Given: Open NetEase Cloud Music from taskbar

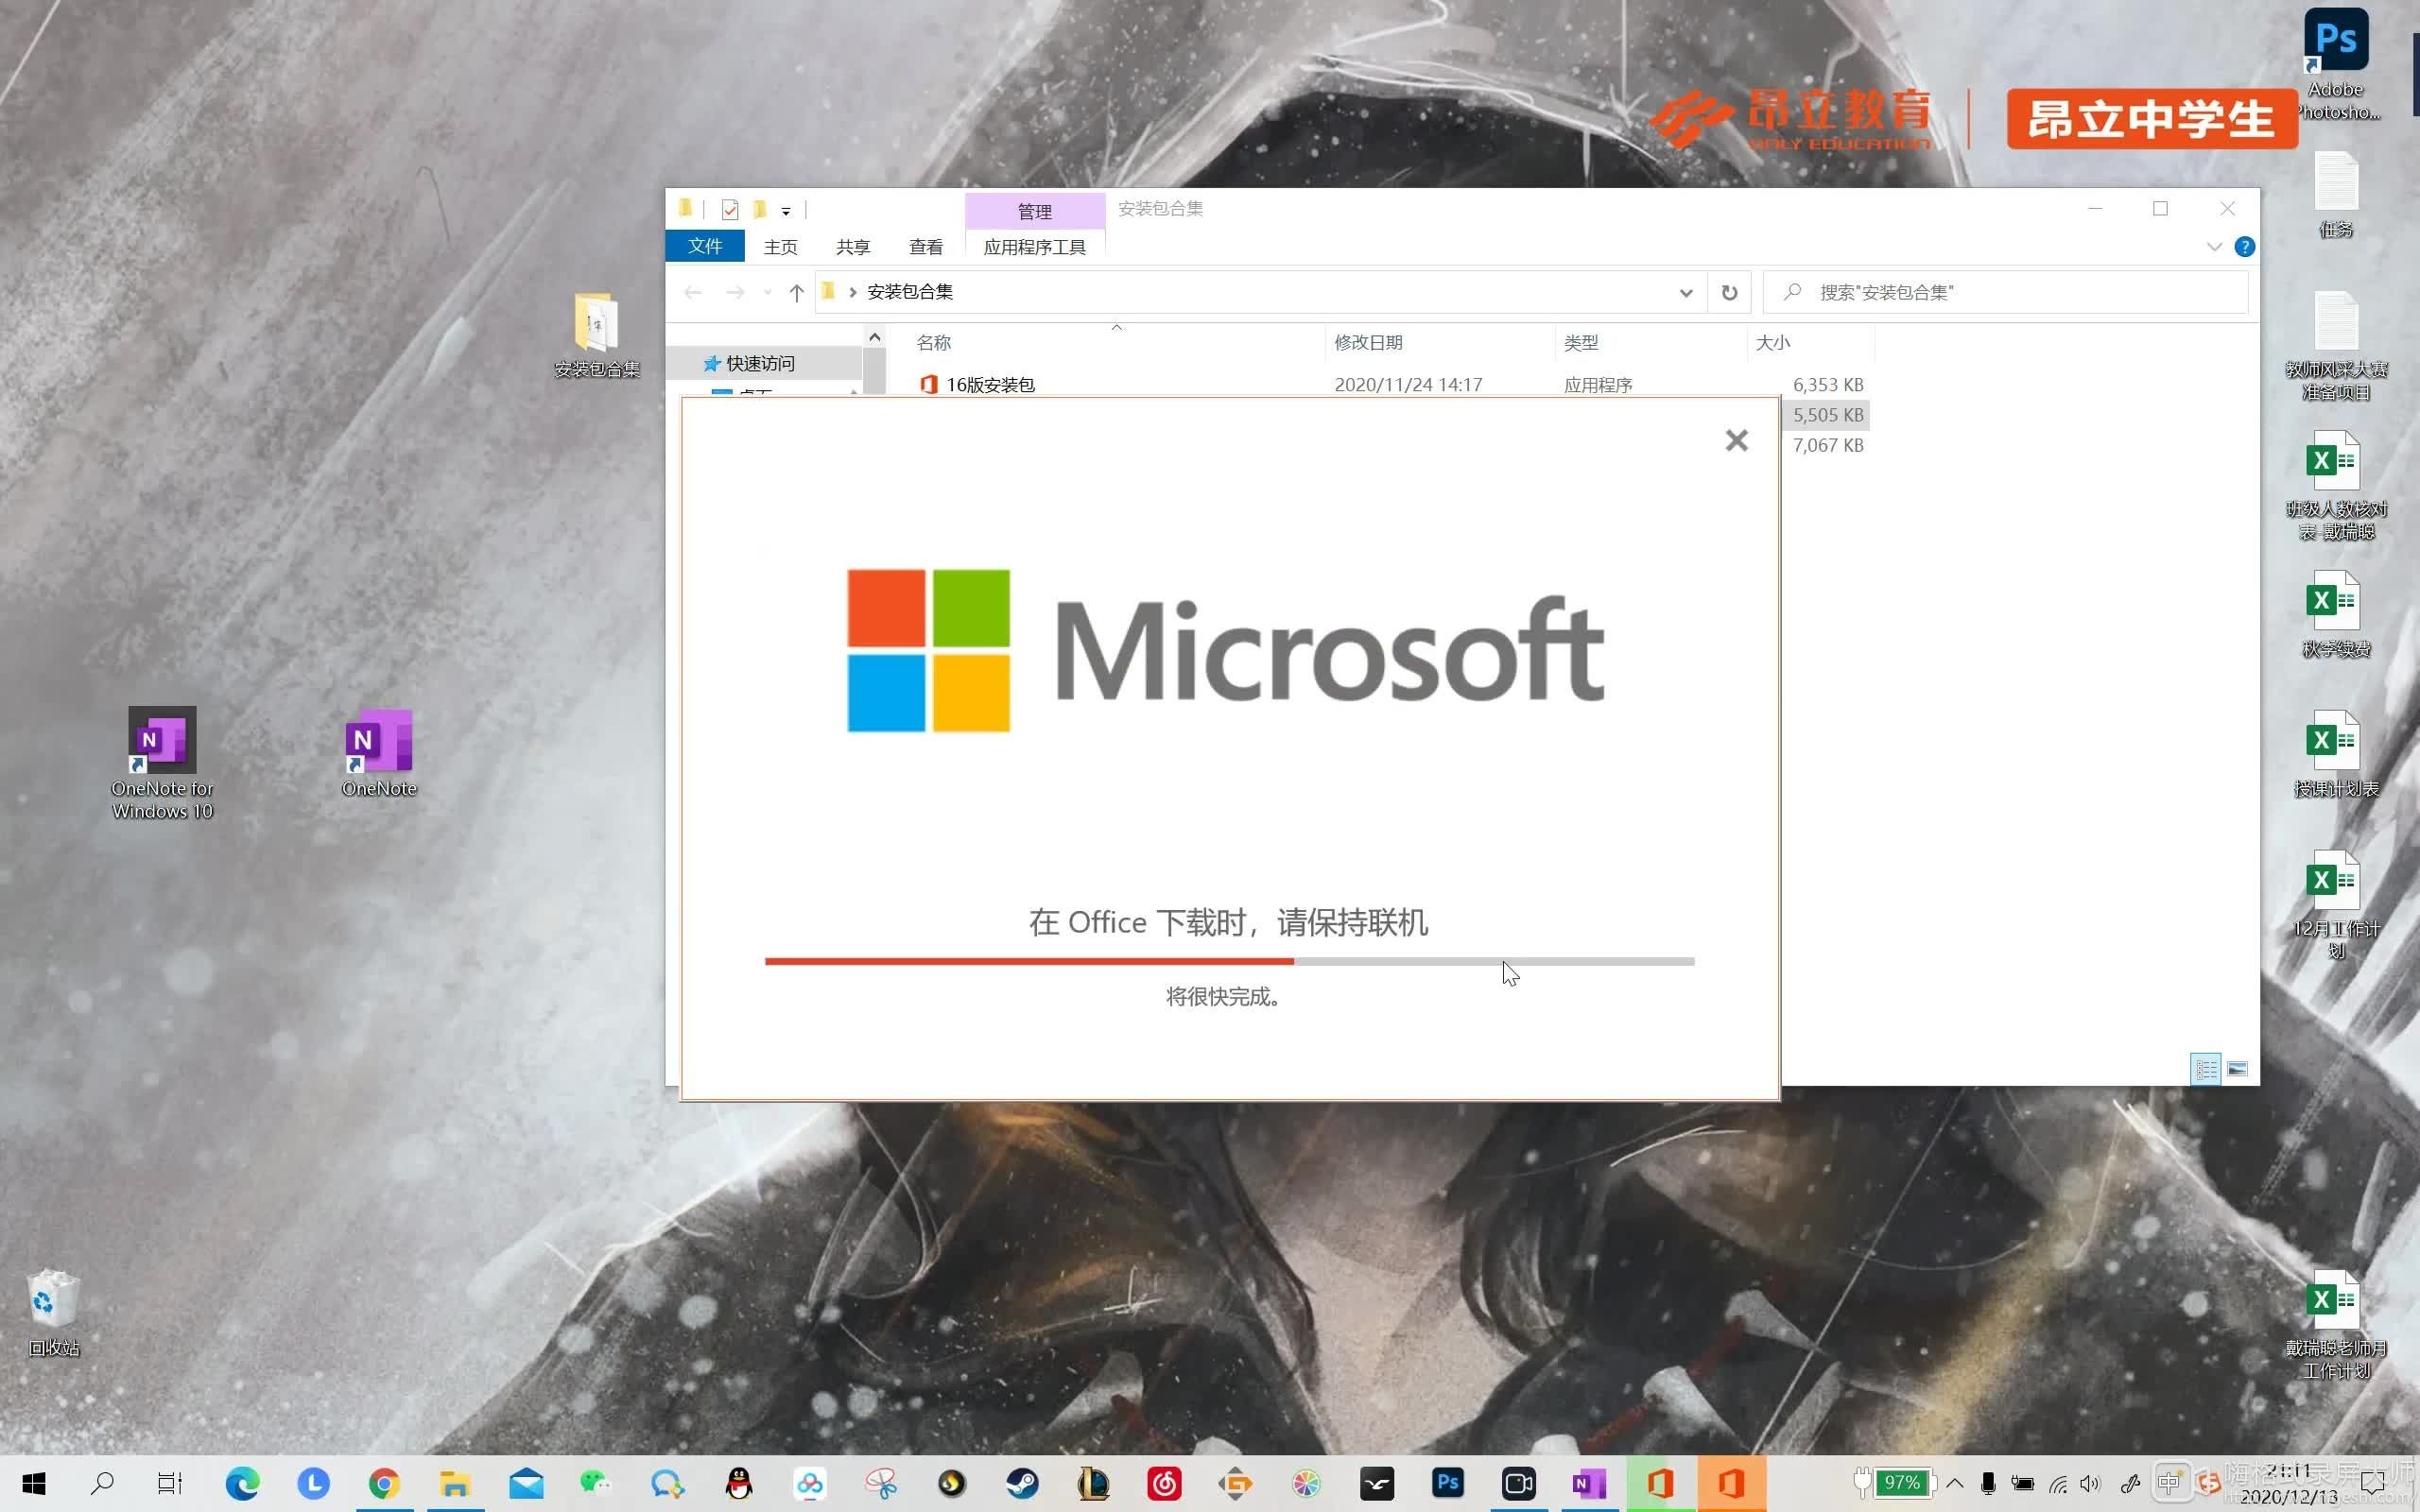Looking at the screenshot, I should tap(1164, 1484).
